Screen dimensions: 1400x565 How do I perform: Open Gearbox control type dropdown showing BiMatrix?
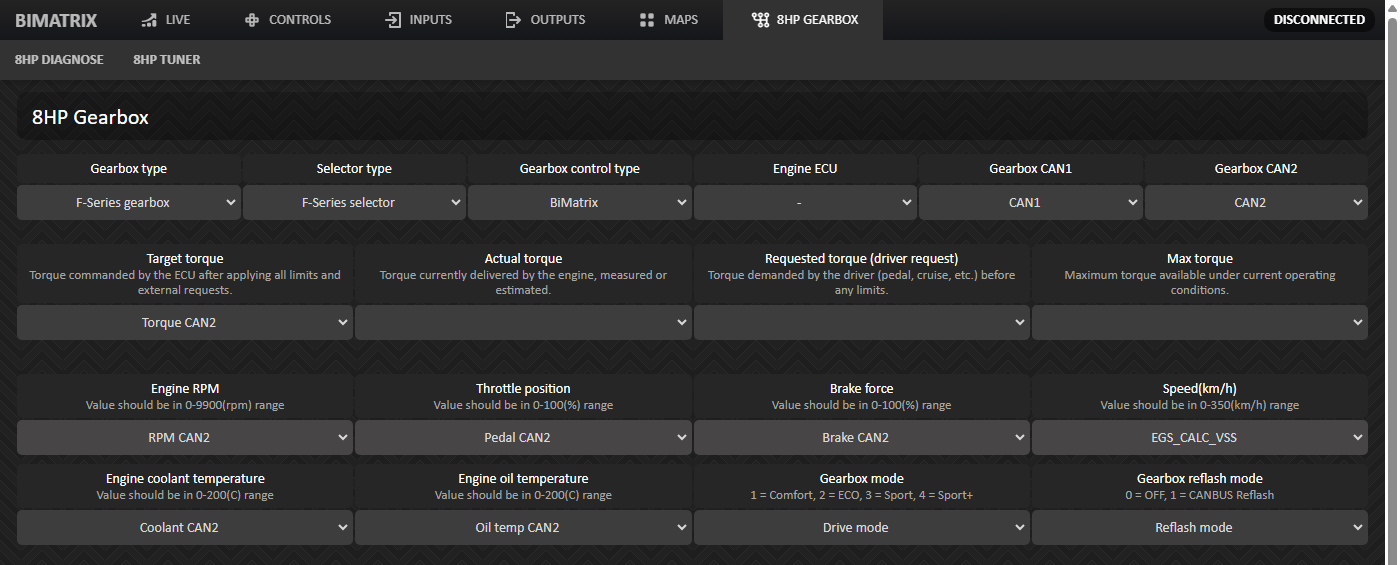click(x=580, y=203)
